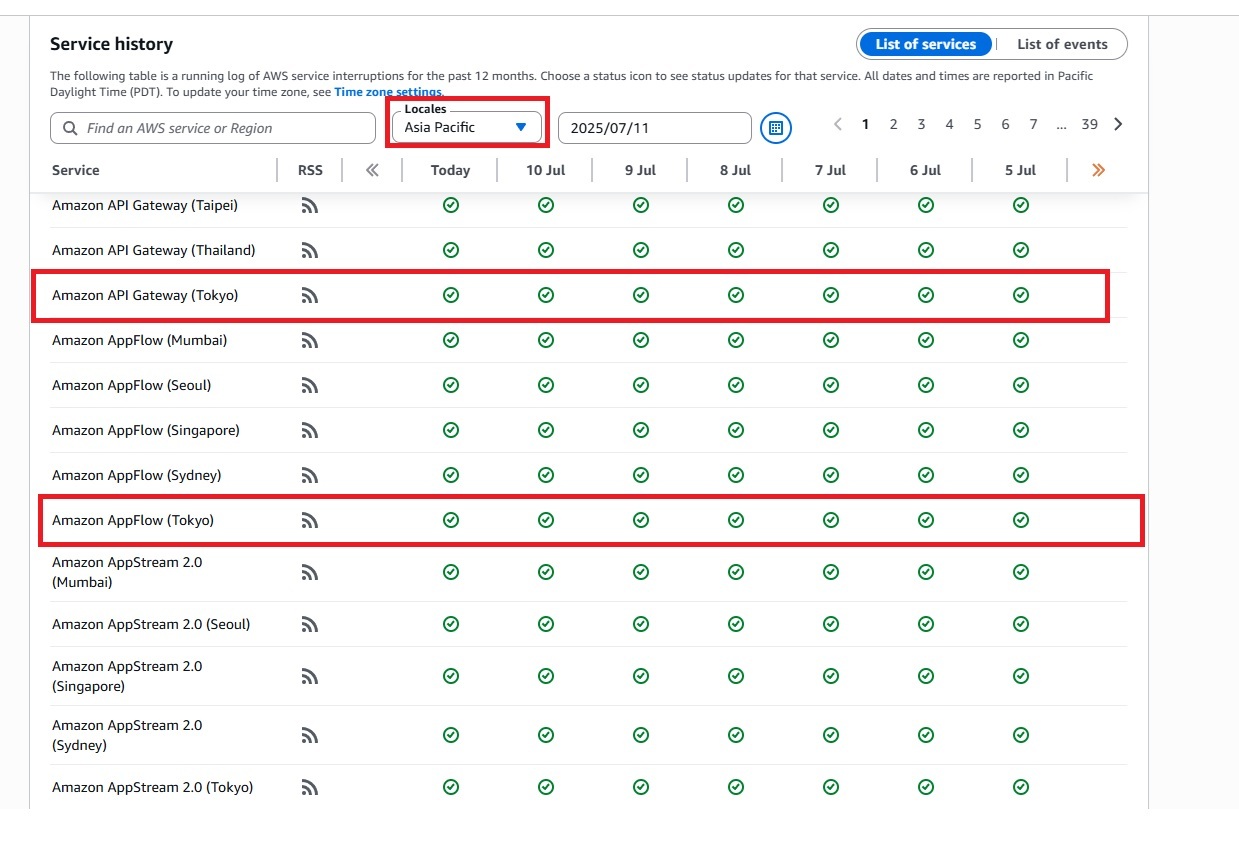Open the Locales dropdown showing Asia Pacific
The width and height of the screenshot is (1239, 849).
point(467,127)
